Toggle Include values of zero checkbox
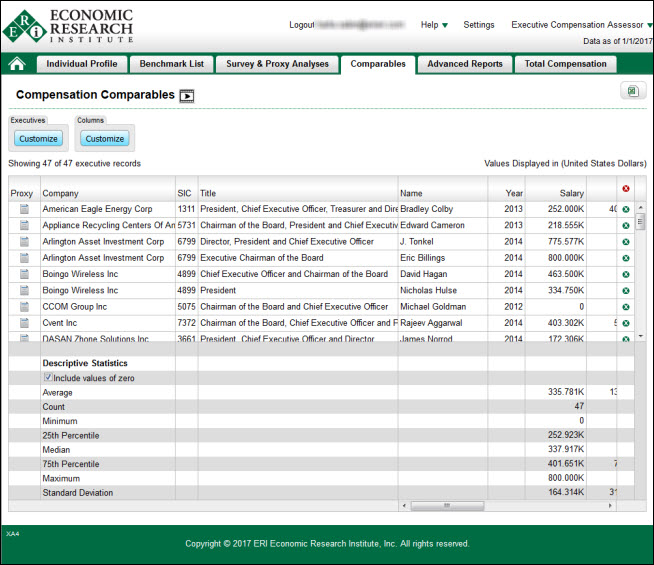654x565 pixels. (48, 378)
